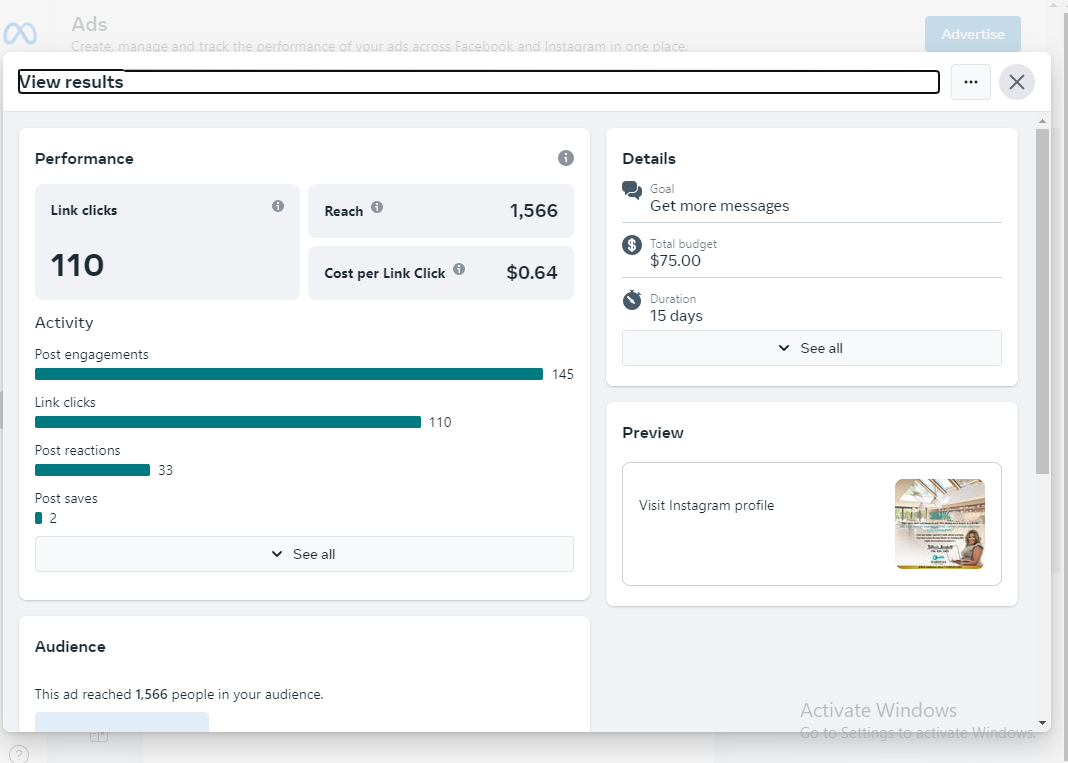
Task: Click the $0.64 cost value
Action: (x=531, y=272)
